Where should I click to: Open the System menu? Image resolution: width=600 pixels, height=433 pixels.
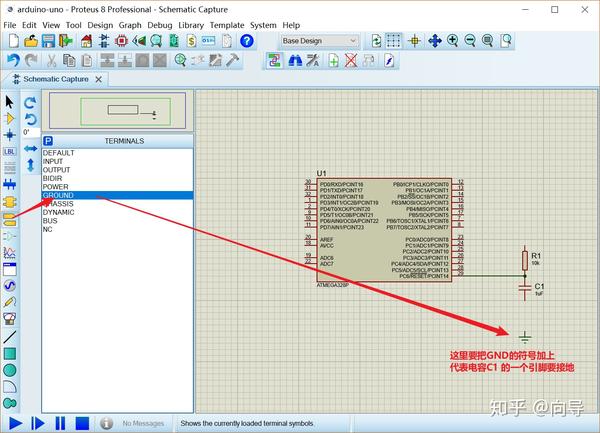pyautogui.click(x=263, y=25)
